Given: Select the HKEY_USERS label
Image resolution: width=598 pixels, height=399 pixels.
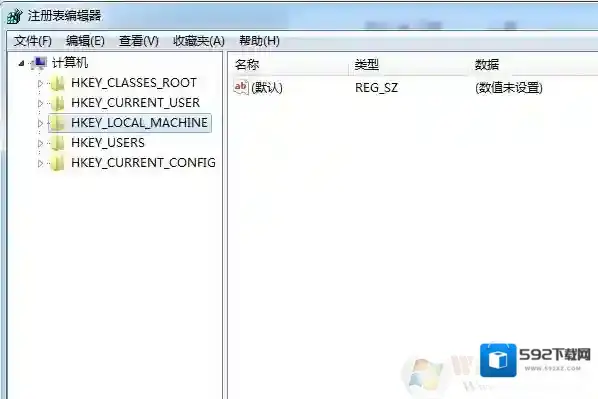Looking at the screenshot, I should pos(108,143).
